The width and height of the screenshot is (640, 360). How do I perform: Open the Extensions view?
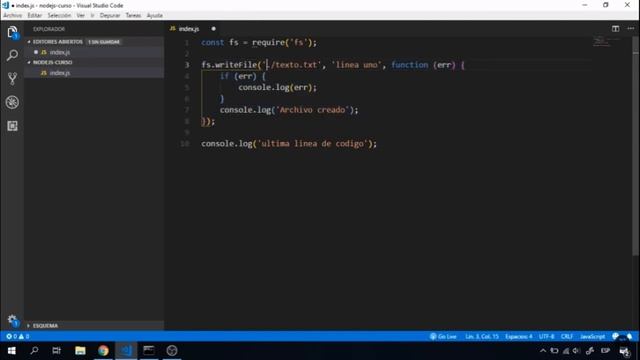pyautogui.click(x=12, y=126)
